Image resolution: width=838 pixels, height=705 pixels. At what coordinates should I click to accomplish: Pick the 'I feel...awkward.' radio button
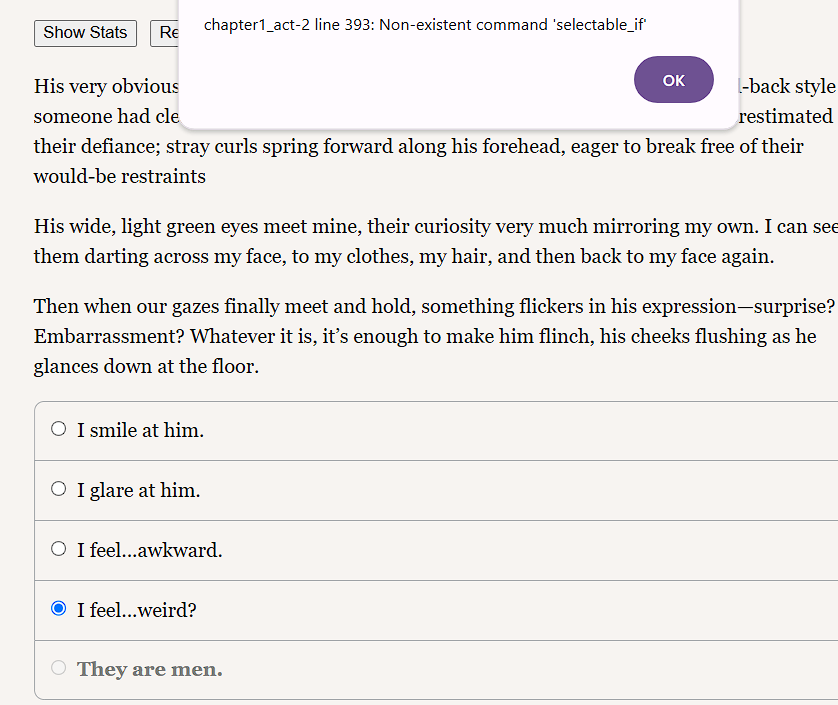pos(58,549)
